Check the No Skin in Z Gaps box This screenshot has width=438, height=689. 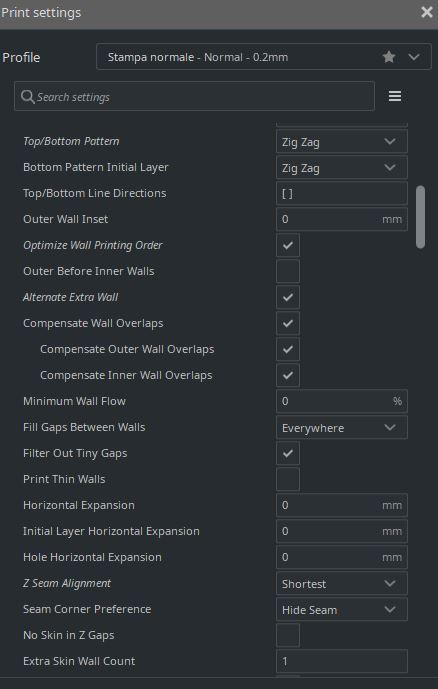(288, 635)
